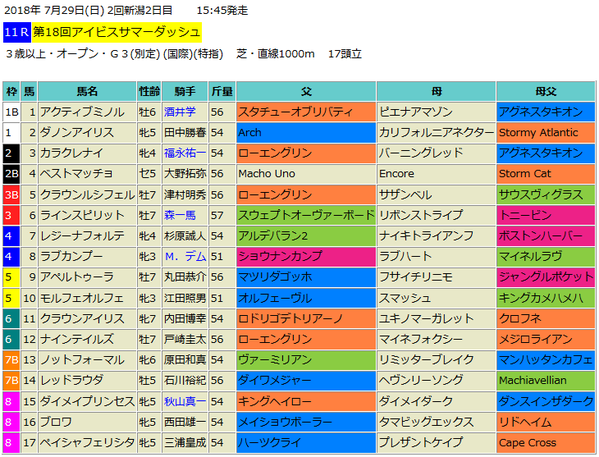Click the 母 column header
The width and height of the screenshot is (599, 457).
[x=436, y=91]
